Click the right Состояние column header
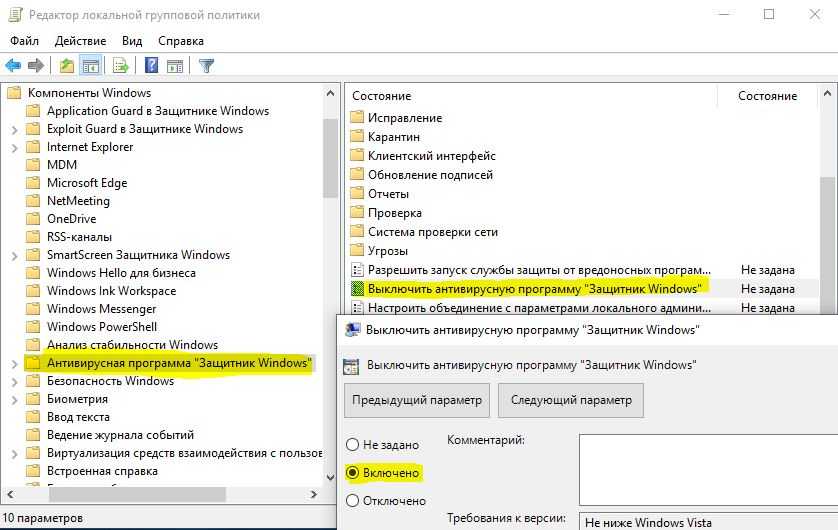 tap(767, 96)
